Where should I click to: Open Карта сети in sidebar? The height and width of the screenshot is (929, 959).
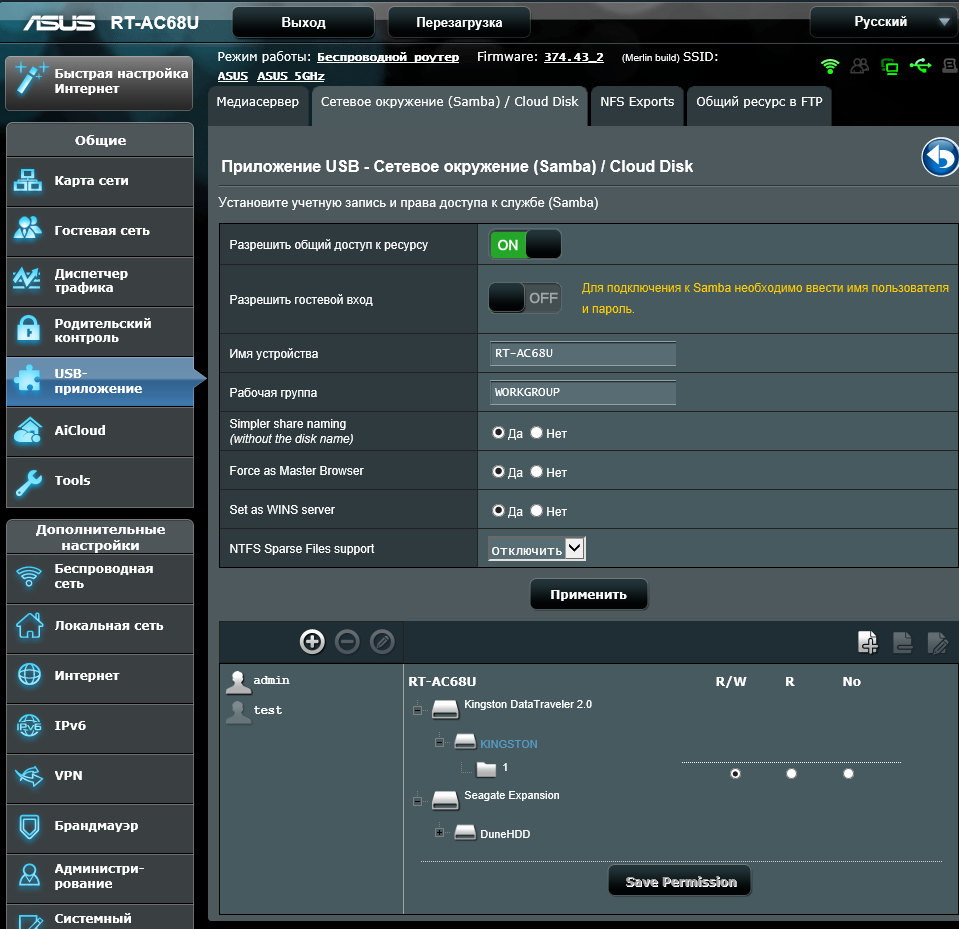[100, 181]
